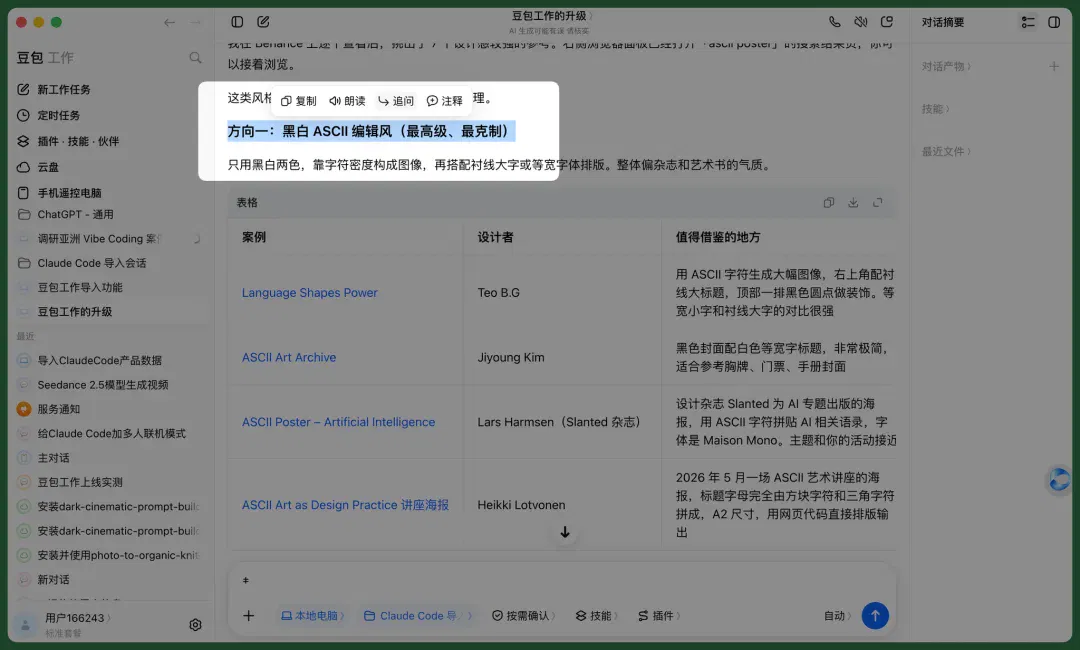Open the 技能 picker in the input bar
This screenshot has width=1080, height=650.
pyautogui.click(x=596, y=616)
